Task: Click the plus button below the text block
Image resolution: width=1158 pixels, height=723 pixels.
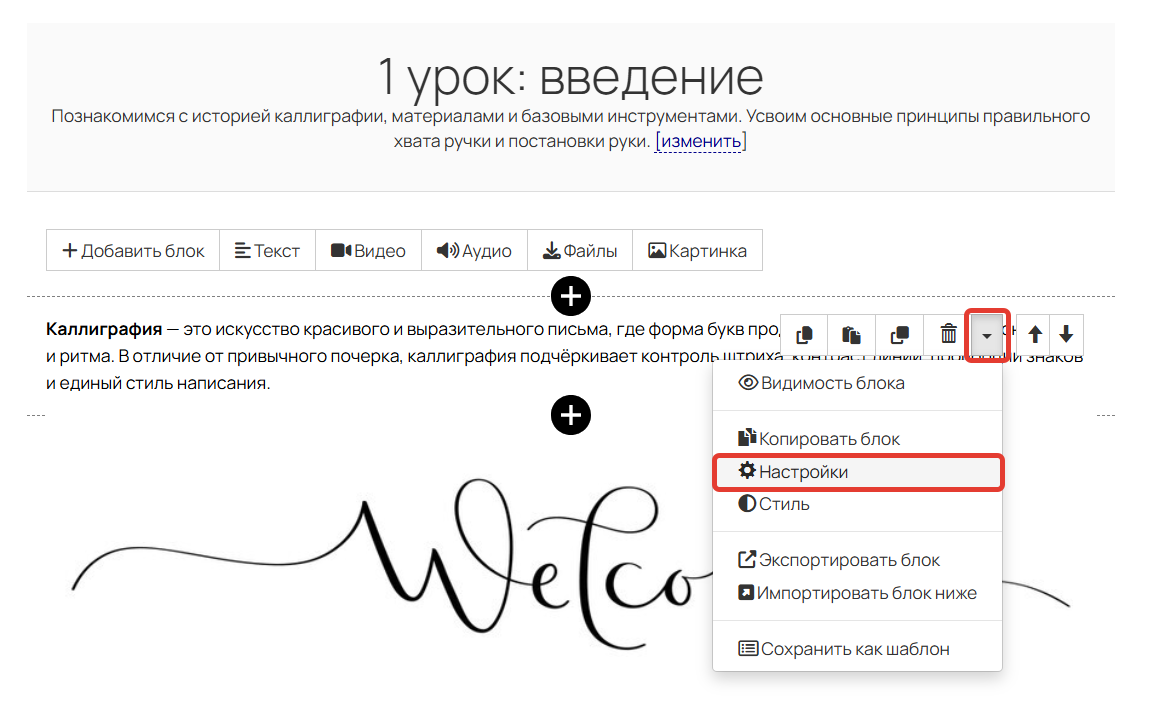Action: tap(571, 415)
